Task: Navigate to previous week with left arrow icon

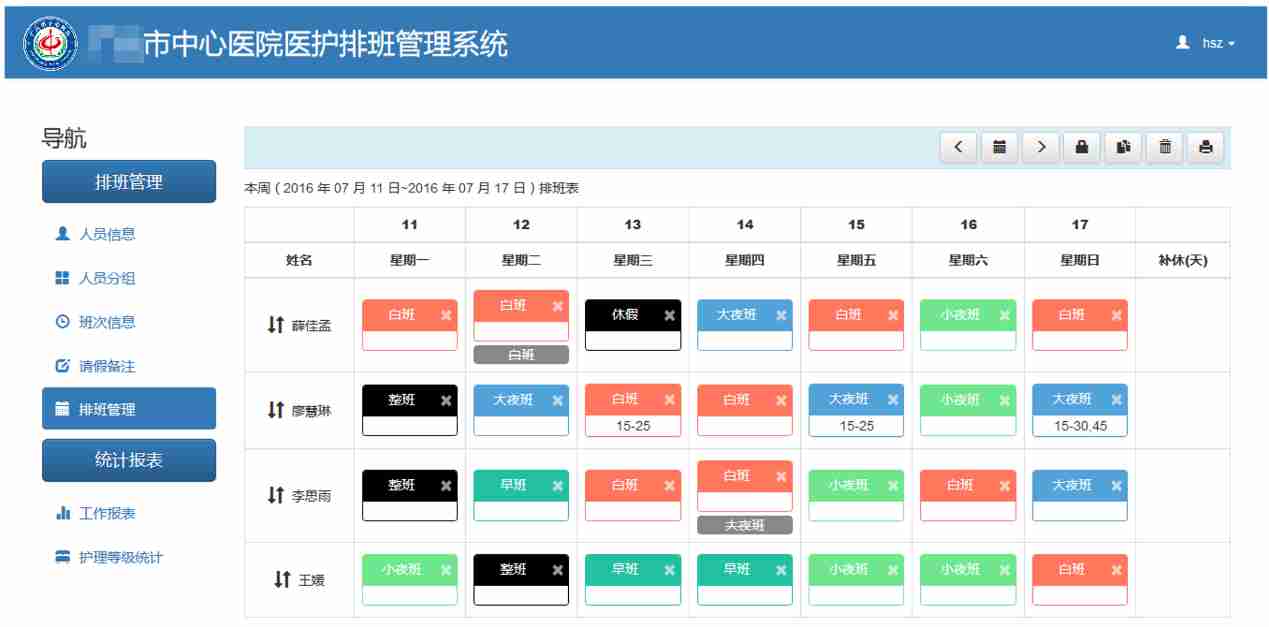Action: 958,147
